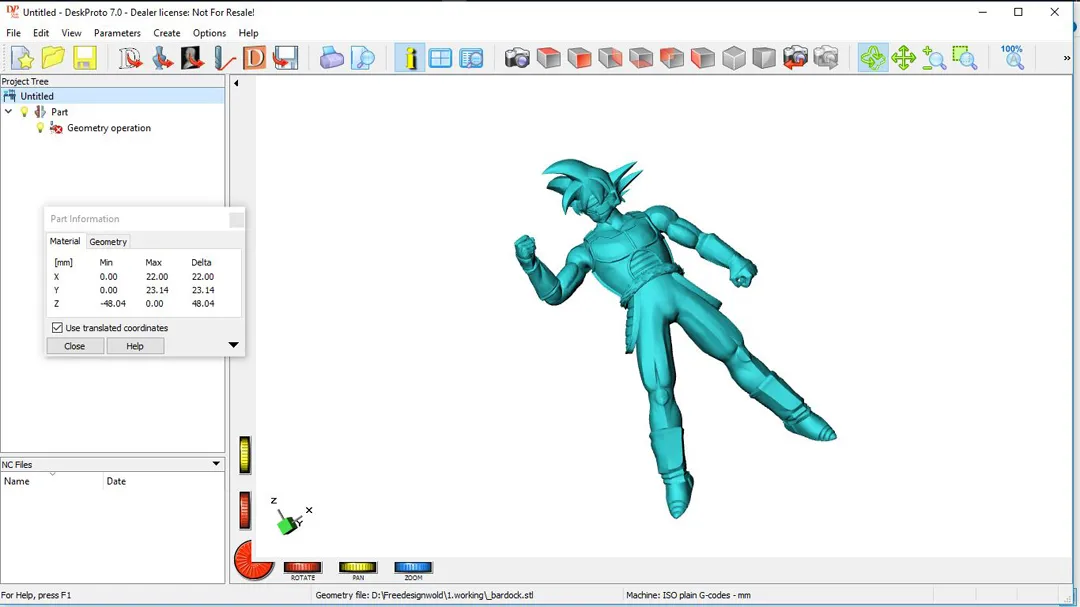Collapse the side panel with left arrow
This screenshot has height=607, width=1080.
click(236, 83)
